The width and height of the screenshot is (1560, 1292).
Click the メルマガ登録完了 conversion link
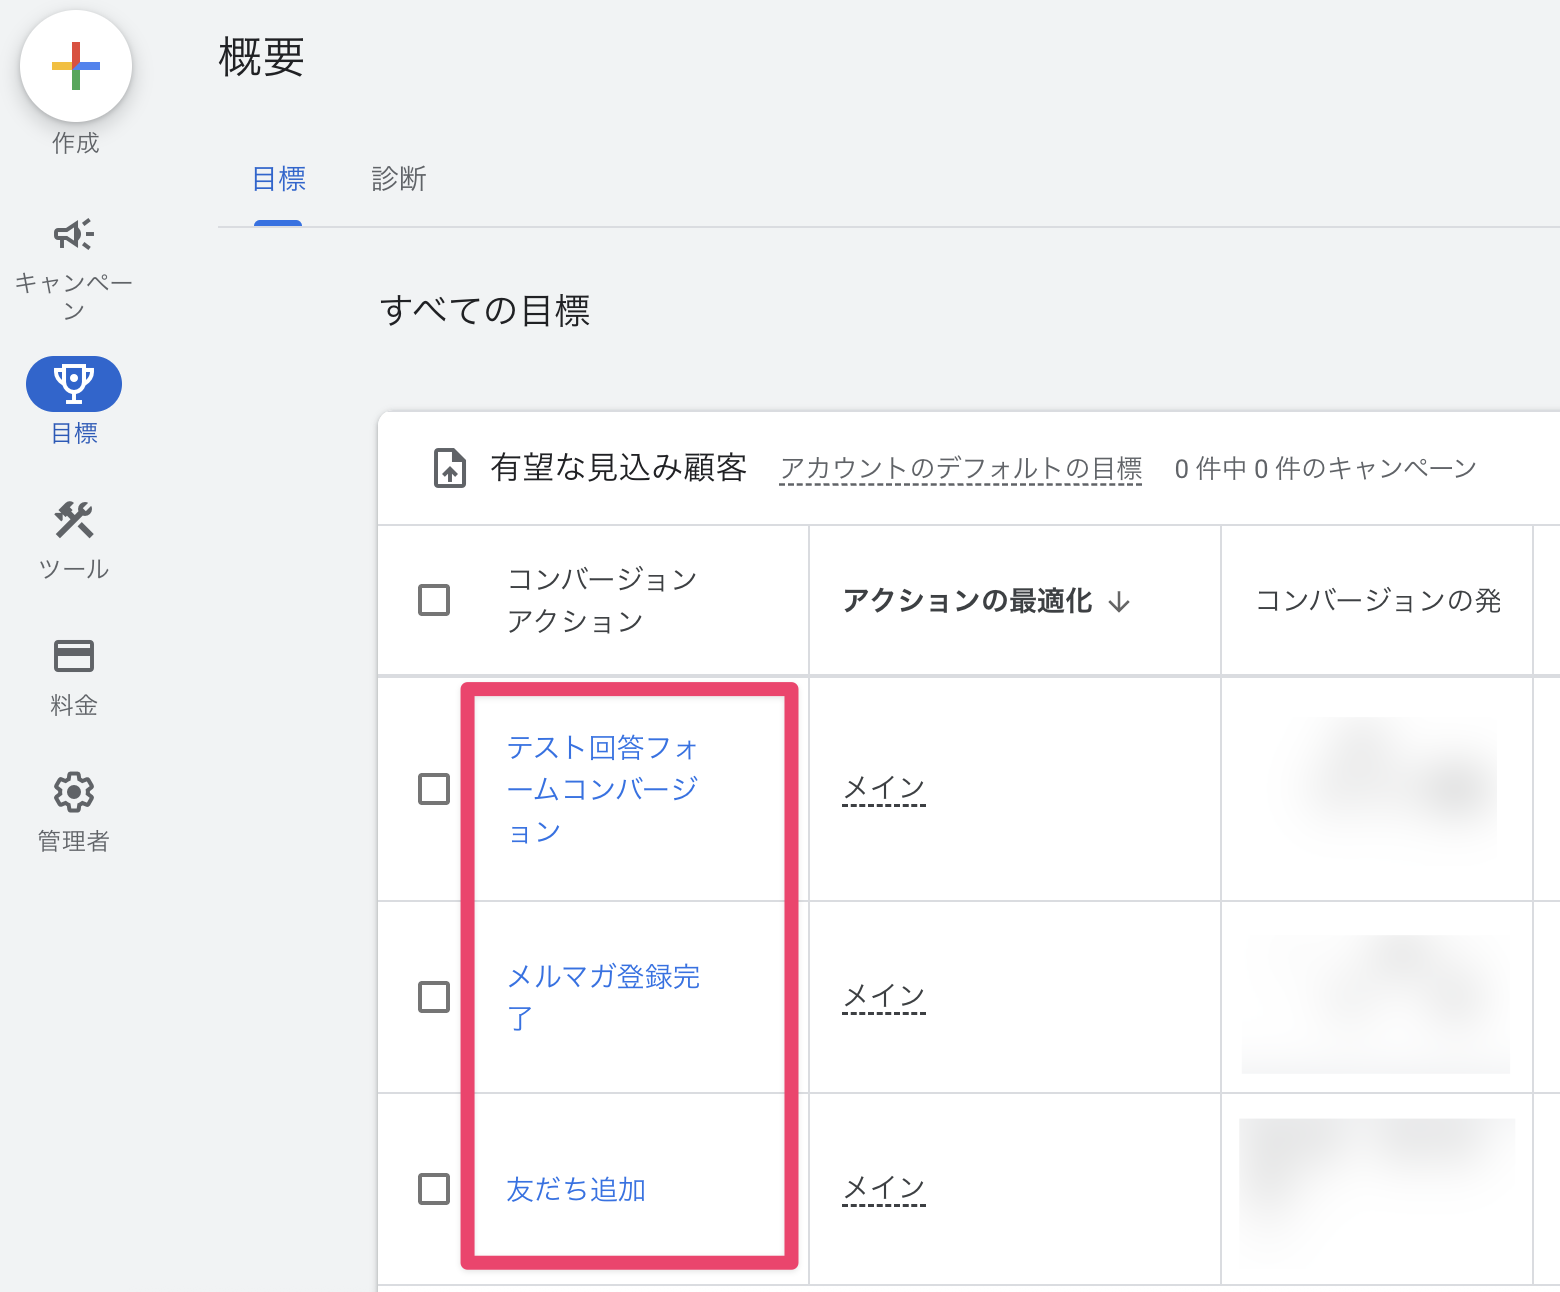[x=602, y=996]
